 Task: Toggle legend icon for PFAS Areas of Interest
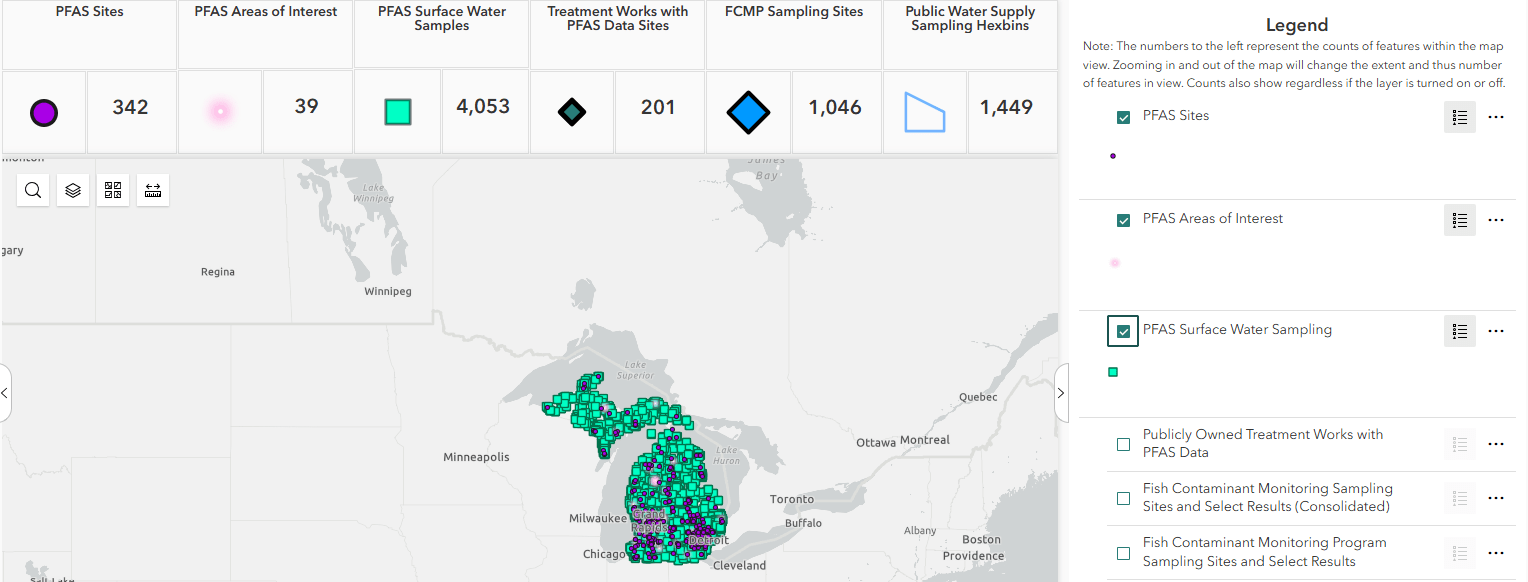(x=1460, y=220)
